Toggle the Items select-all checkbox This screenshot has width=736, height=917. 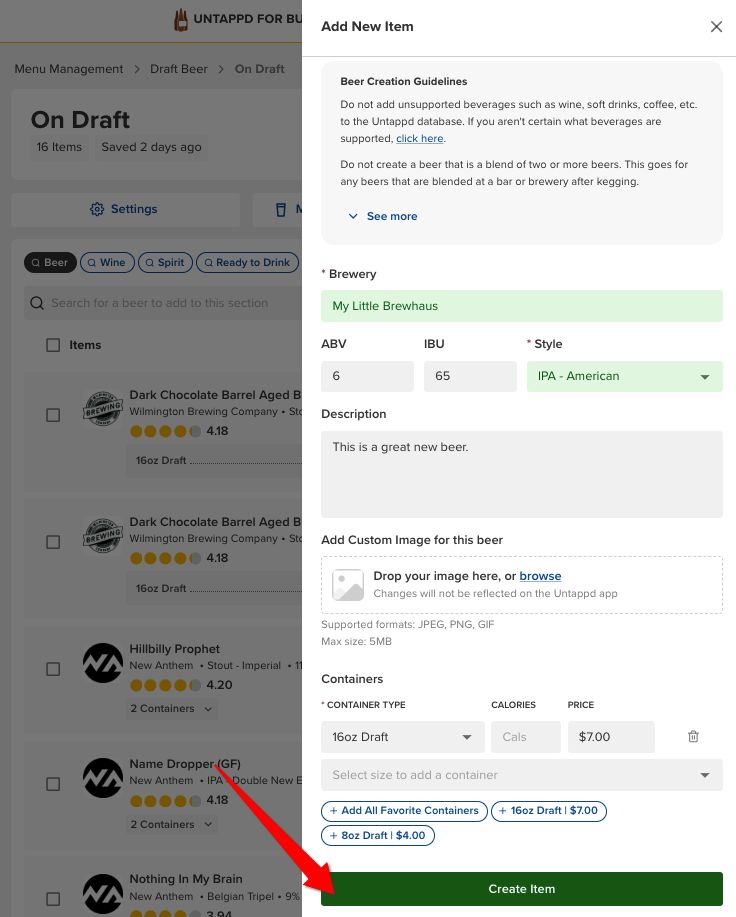click(53, 345)
